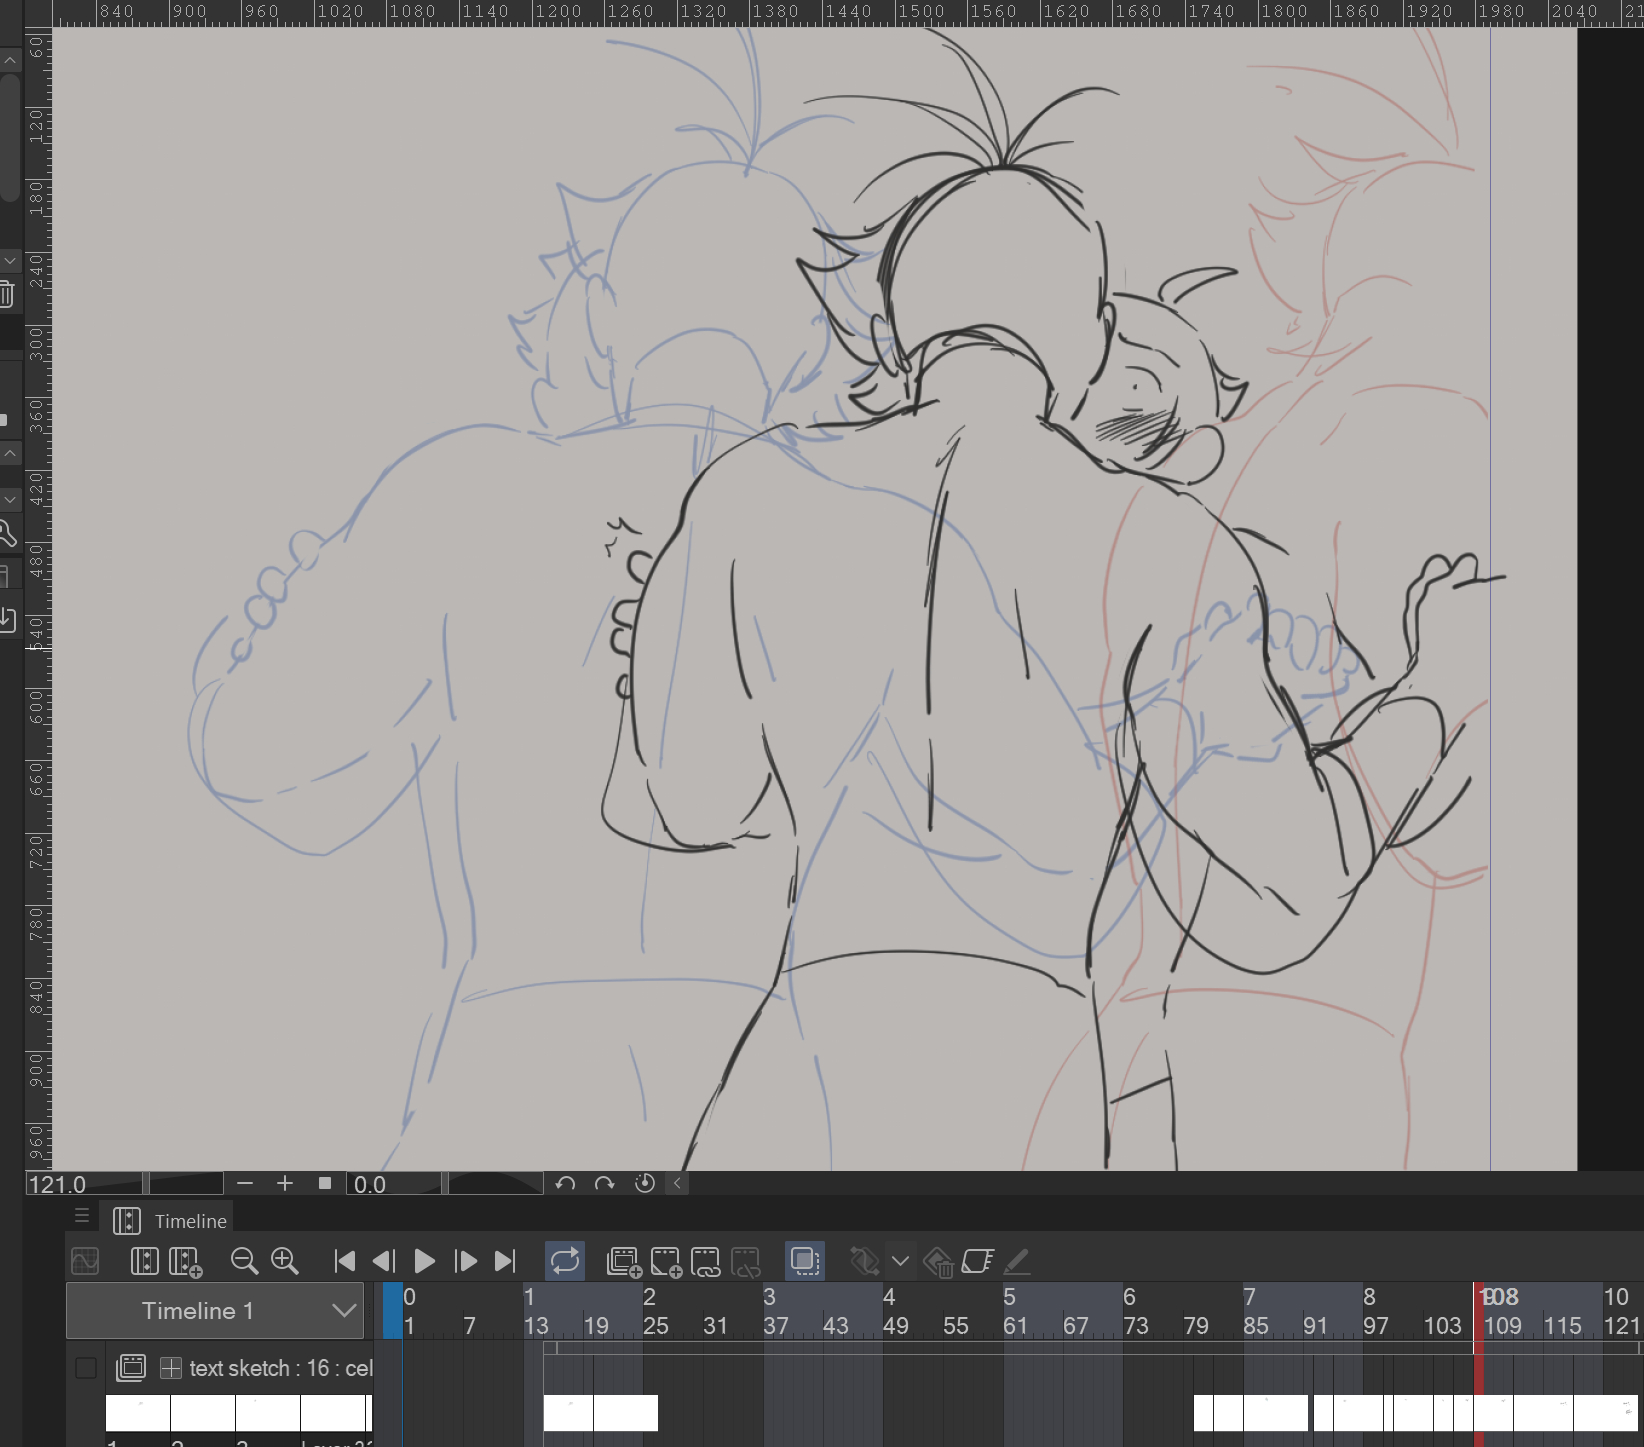Rotate the canvas left

tap(565, 1184)
